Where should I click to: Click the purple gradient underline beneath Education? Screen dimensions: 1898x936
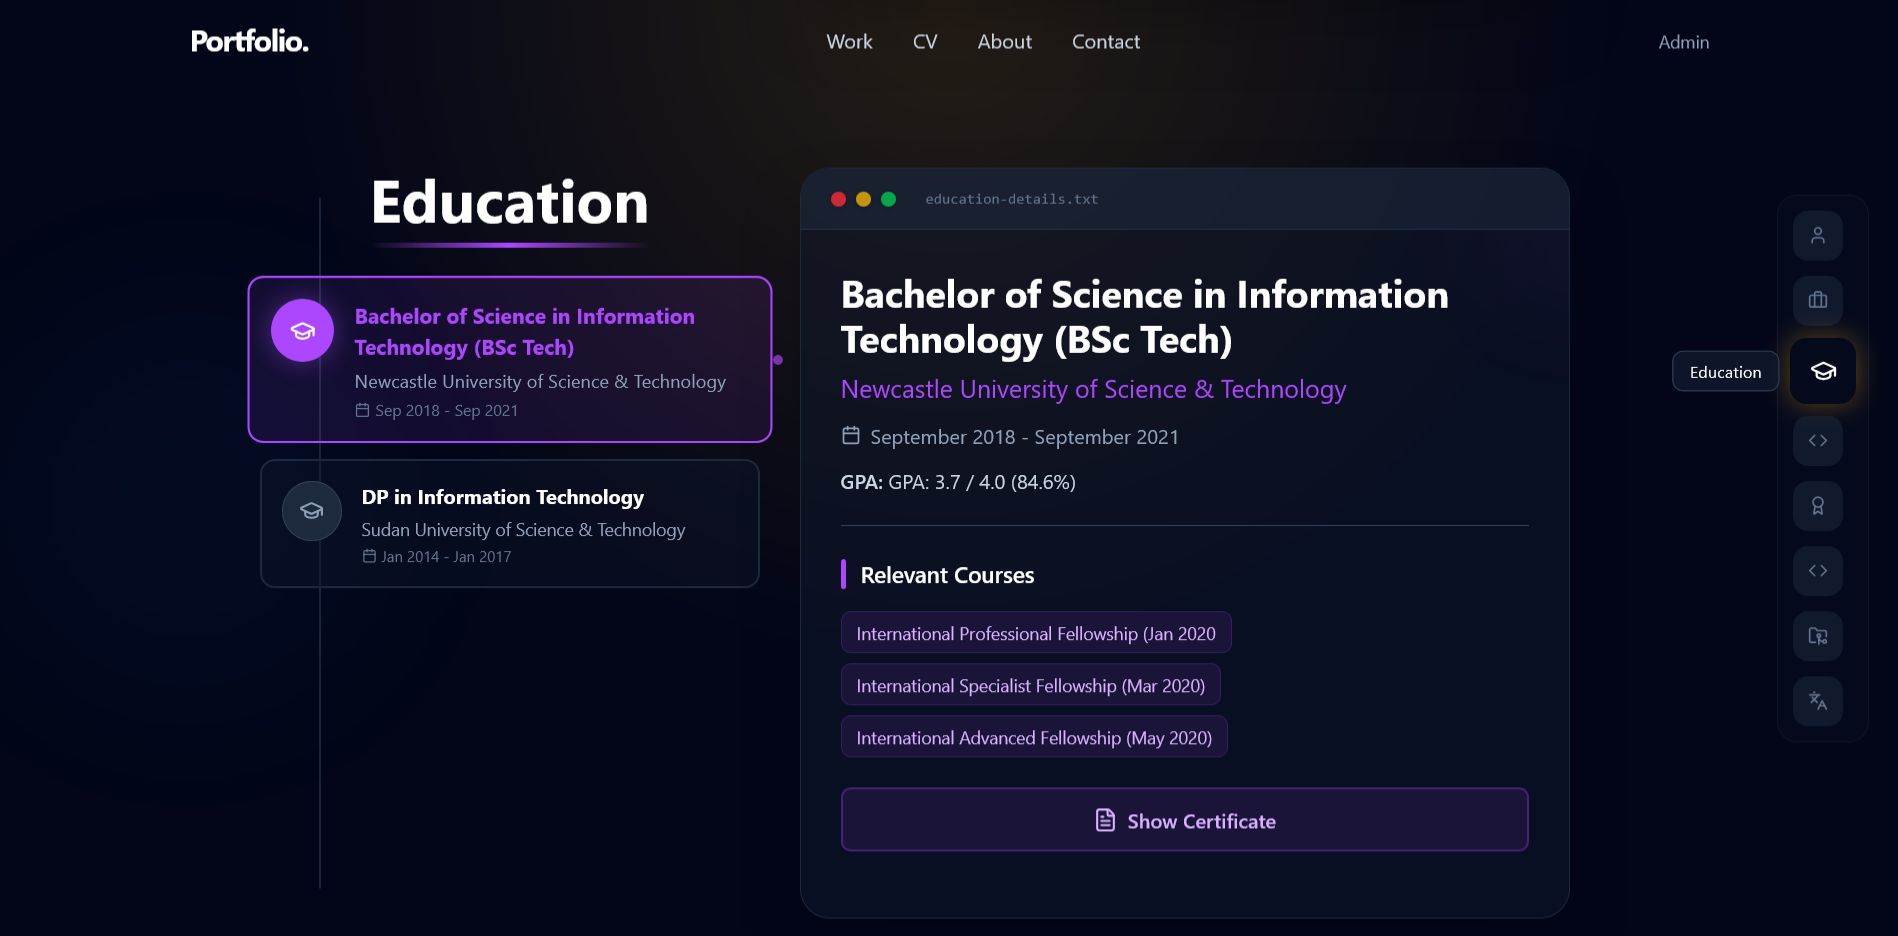click(x=509, y=246)
